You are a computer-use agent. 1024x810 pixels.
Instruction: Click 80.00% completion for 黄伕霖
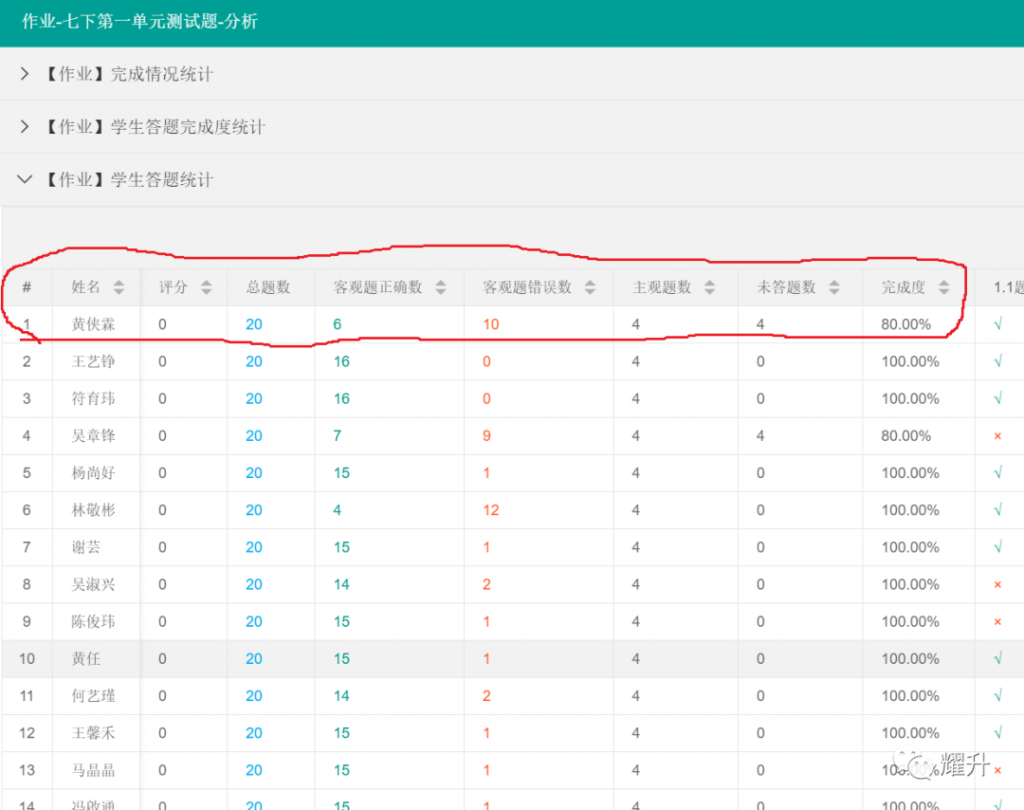point(906,324)
